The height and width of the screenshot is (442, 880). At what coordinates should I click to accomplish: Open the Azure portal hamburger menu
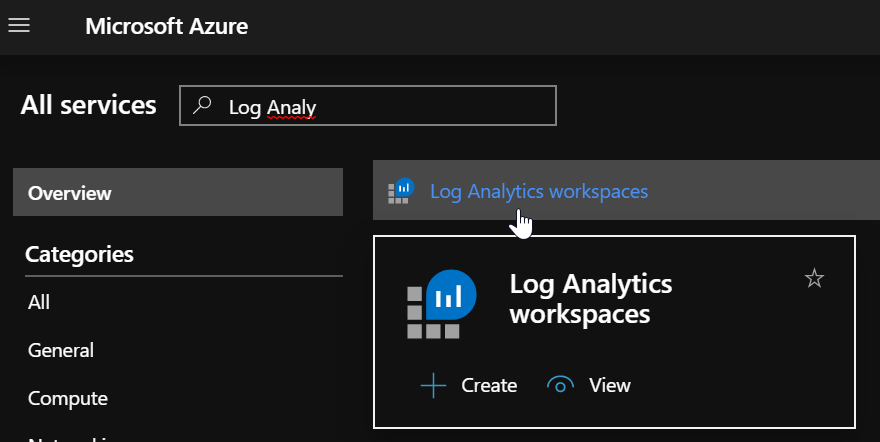coord(19,26)
